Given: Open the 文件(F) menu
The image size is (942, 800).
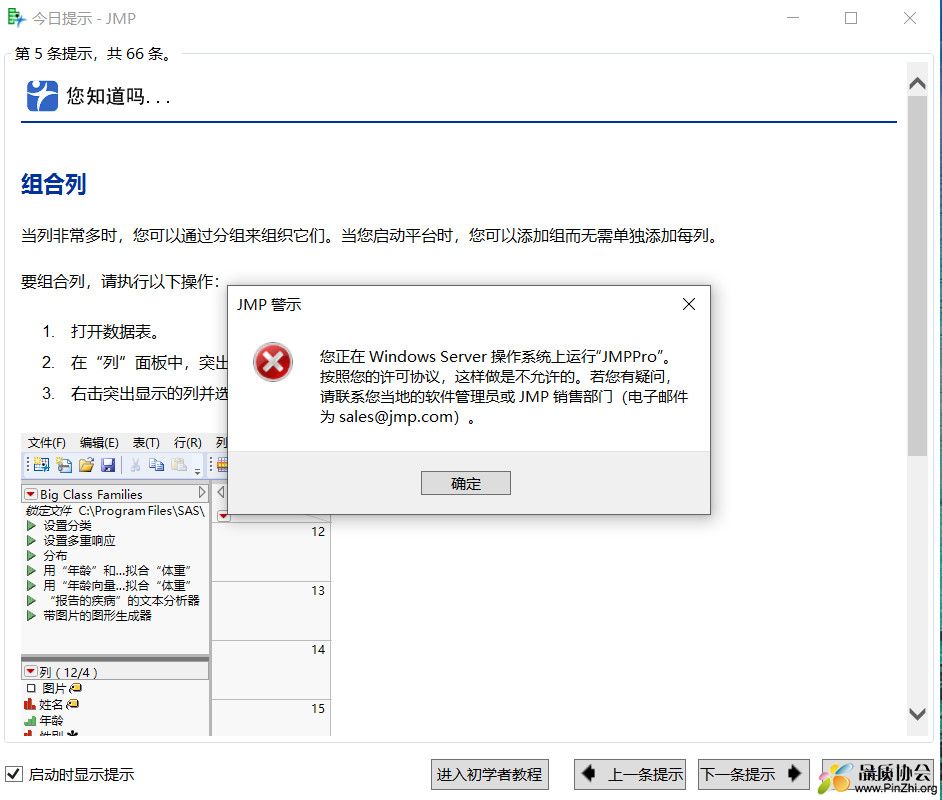Looking at the screenshot, I should 46,443.
